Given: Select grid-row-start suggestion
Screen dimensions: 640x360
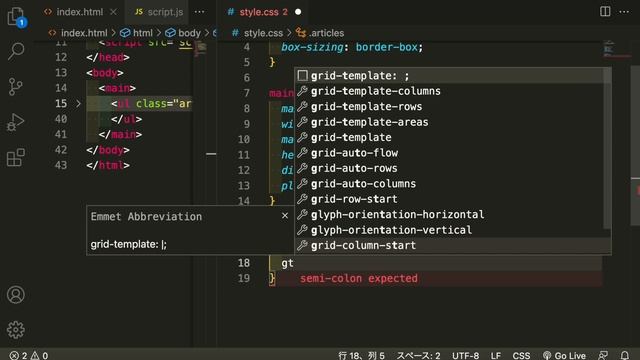Looking at the screenshot, I should [x=449, y=199].
